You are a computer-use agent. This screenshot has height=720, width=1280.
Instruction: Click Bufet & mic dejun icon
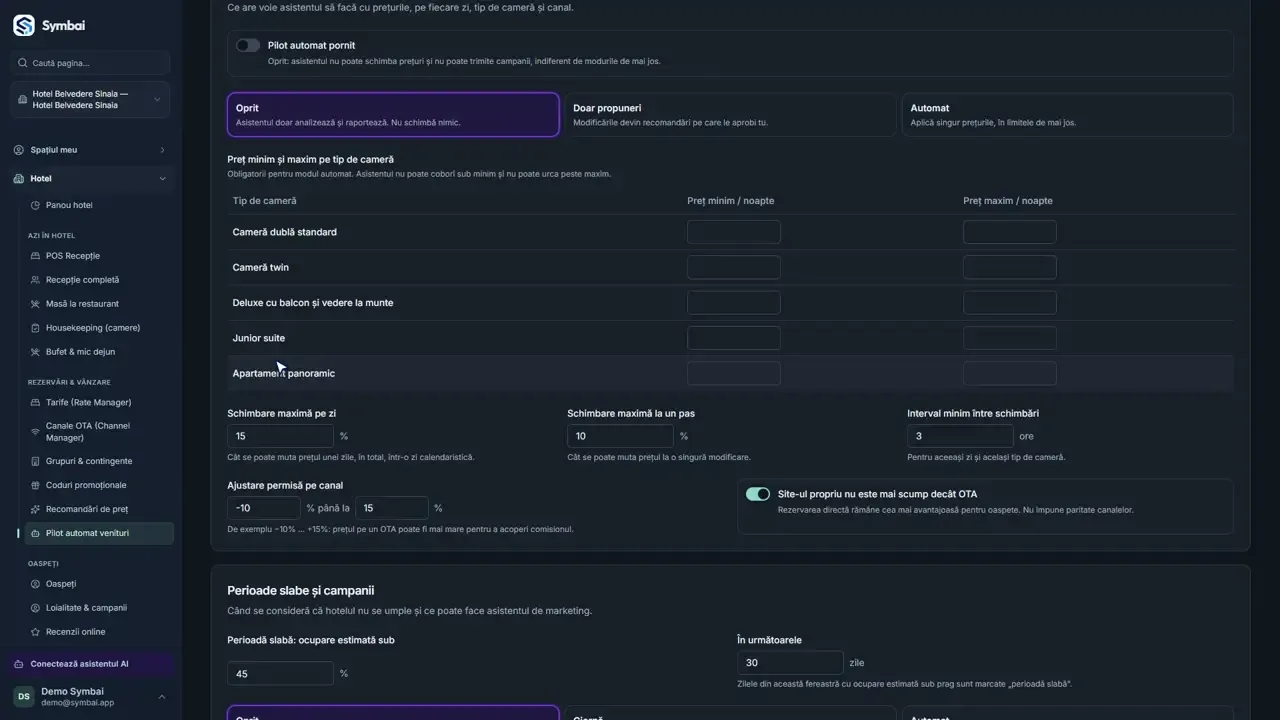tap(36, 352)
